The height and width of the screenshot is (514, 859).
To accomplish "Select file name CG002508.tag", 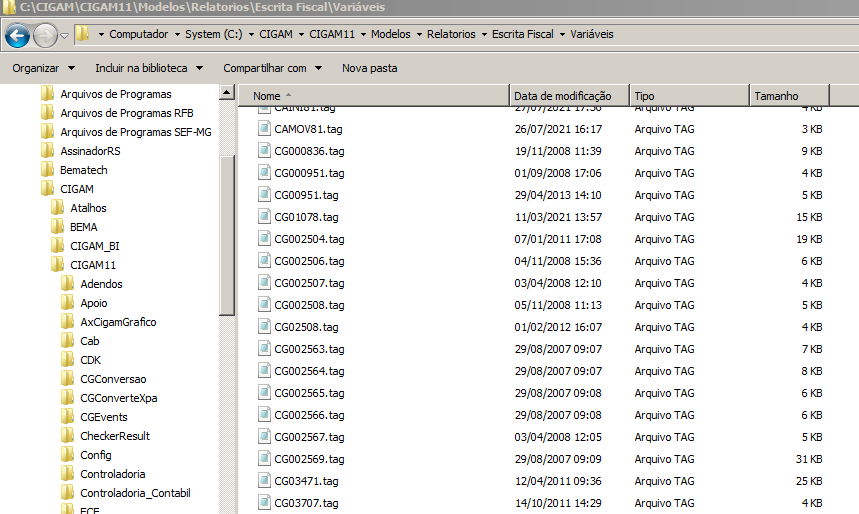I will pyautogui.click(x=310, y=305).
